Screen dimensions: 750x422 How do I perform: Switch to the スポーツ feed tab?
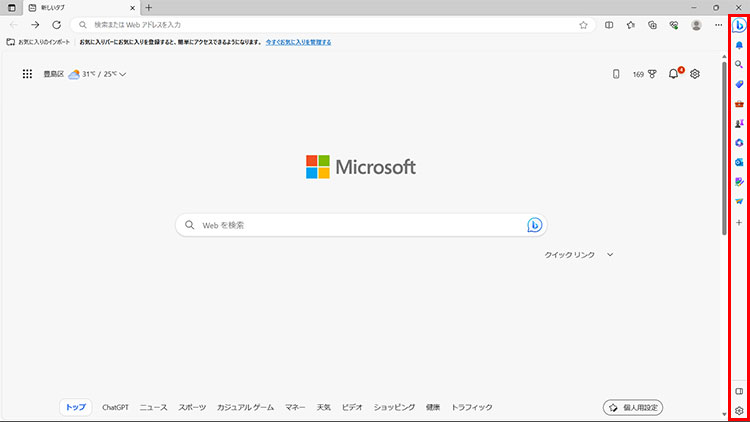(x=192, y=408)
